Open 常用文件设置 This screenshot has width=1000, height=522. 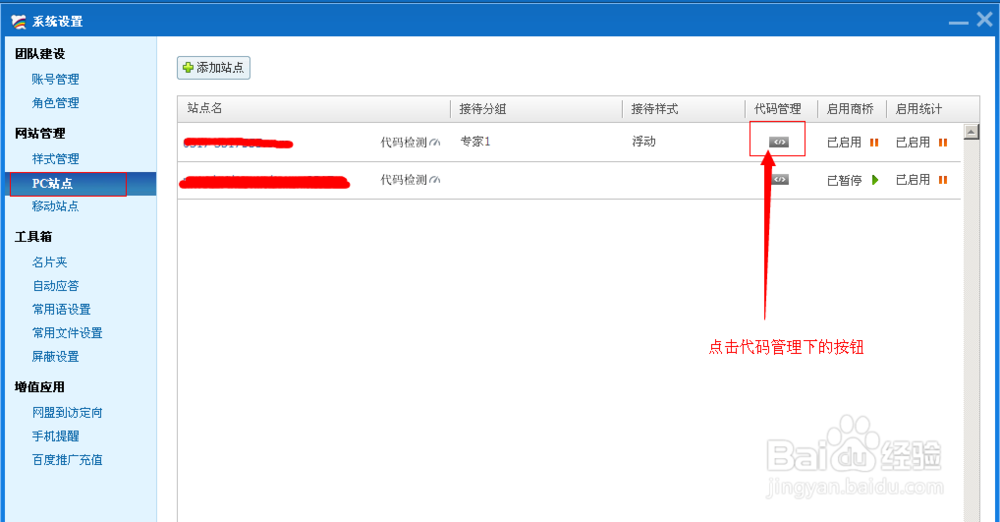click(x=67, y=333)
